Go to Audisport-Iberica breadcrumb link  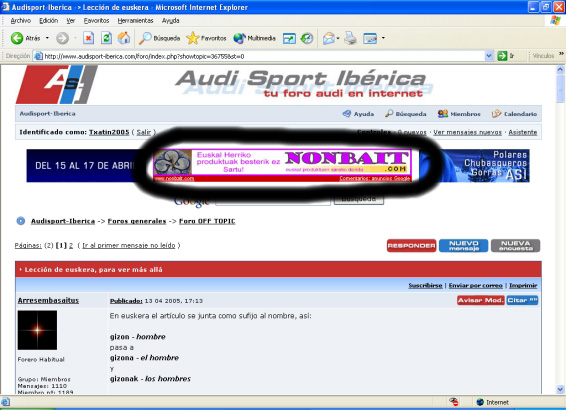click(63, 221)
